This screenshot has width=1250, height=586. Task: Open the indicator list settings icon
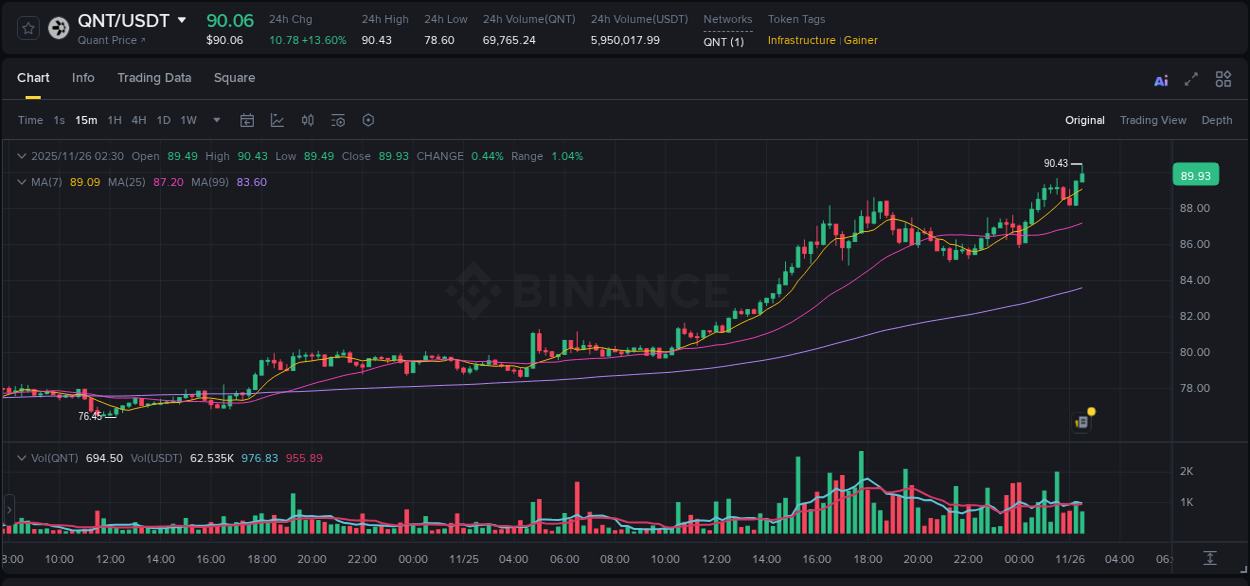click(x=337, y=120)
